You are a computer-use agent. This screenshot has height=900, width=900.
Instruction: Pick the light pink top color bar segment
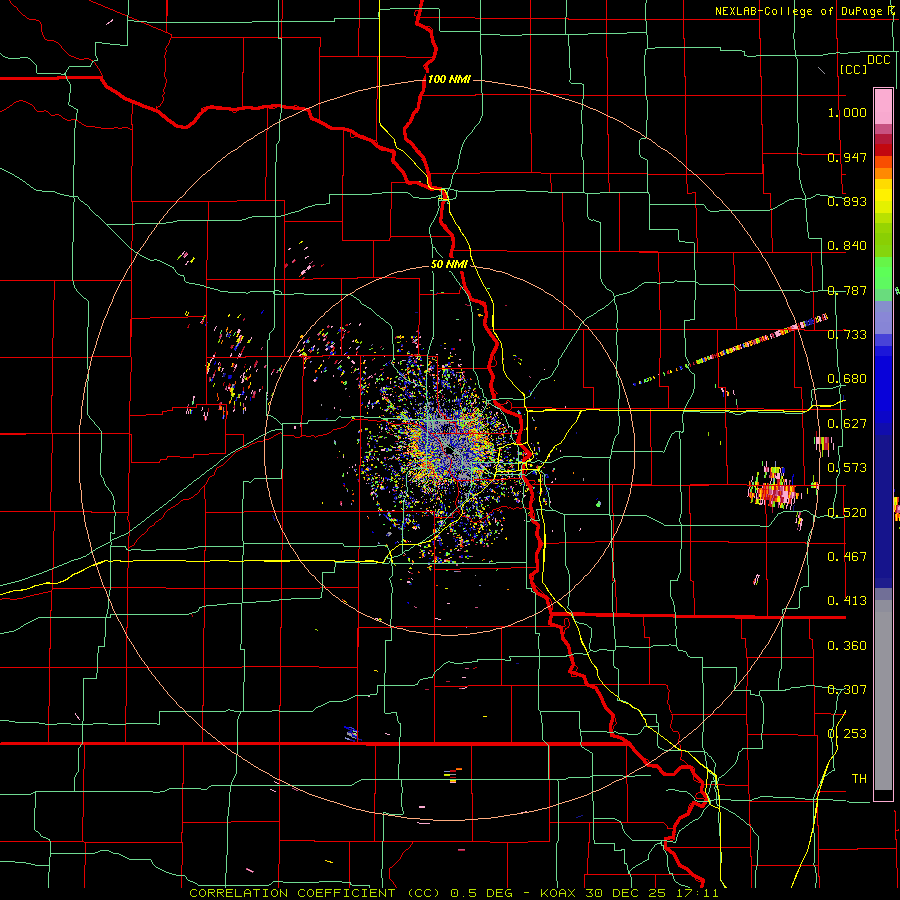pyautogui.click(x=883, y=107)
